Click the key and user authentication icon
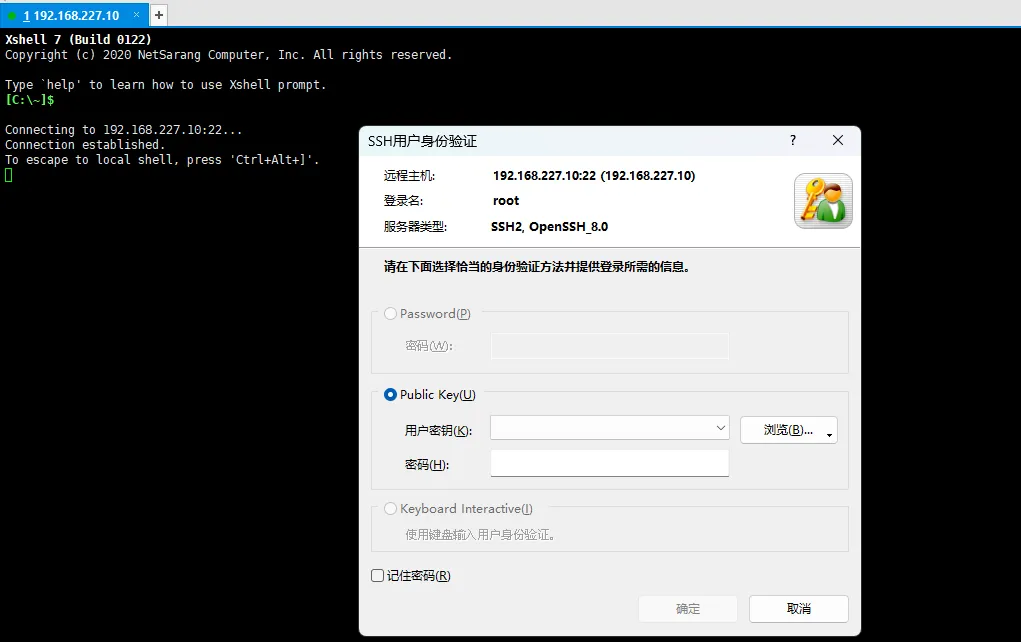 coord(823,201)
